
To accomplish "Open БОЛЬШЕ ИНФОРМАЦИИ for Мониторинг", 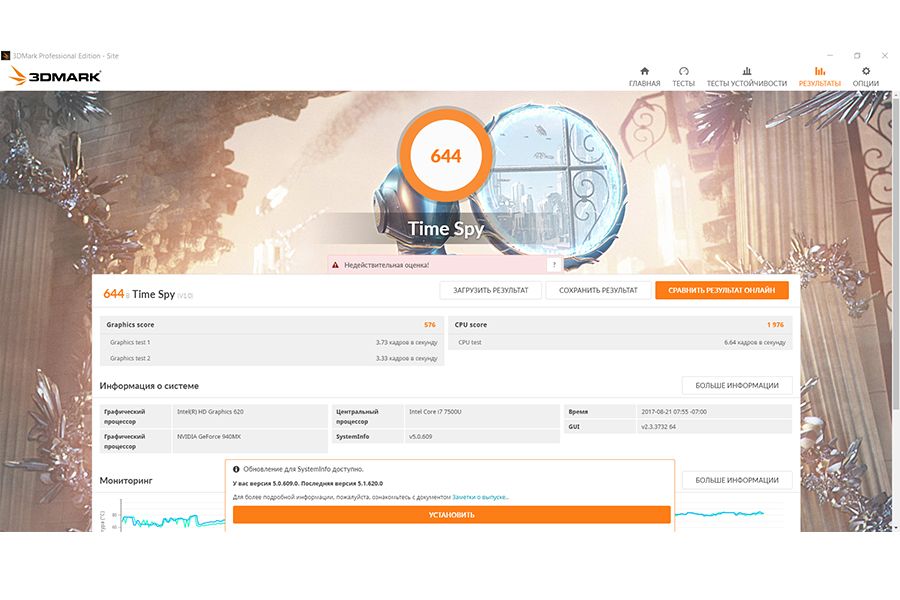I will click(737, 480).
